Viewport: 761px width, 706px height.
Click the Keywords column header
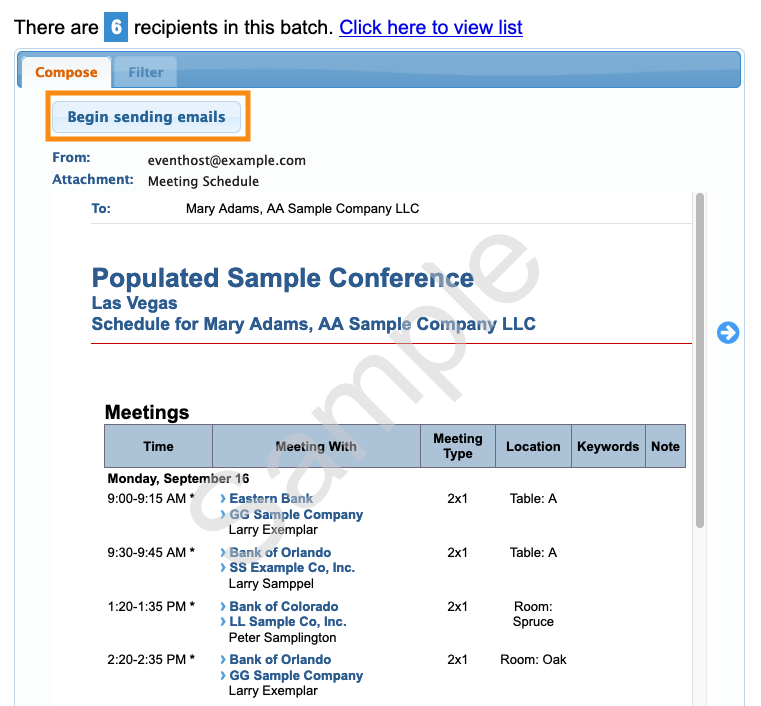coord(608,446)
